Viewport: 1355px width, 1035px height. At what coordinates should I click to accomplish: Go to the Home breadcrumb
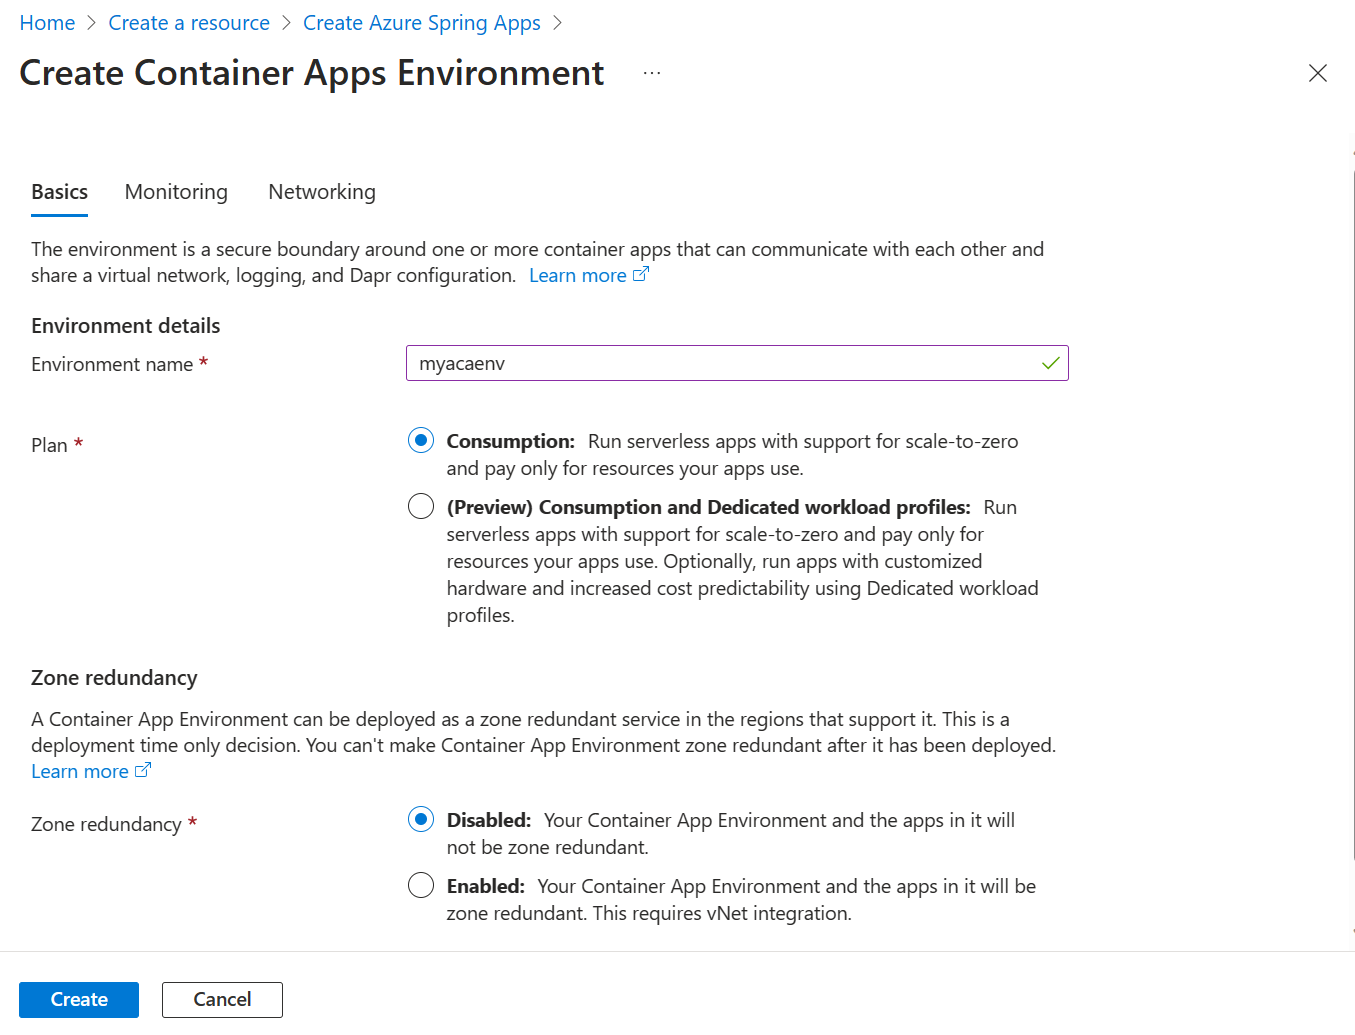pyautogui.click(x=47, y=23)
